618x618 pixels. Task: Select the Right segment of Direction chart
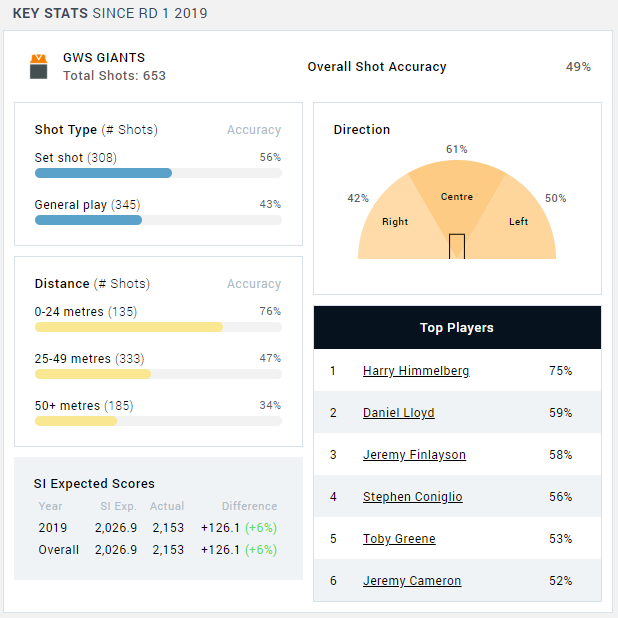pos(395,221)
